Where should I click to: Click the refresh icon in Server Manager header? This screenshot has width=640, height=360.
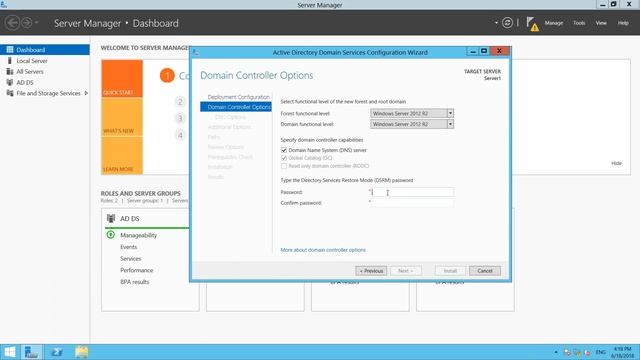tap(507, 23)
